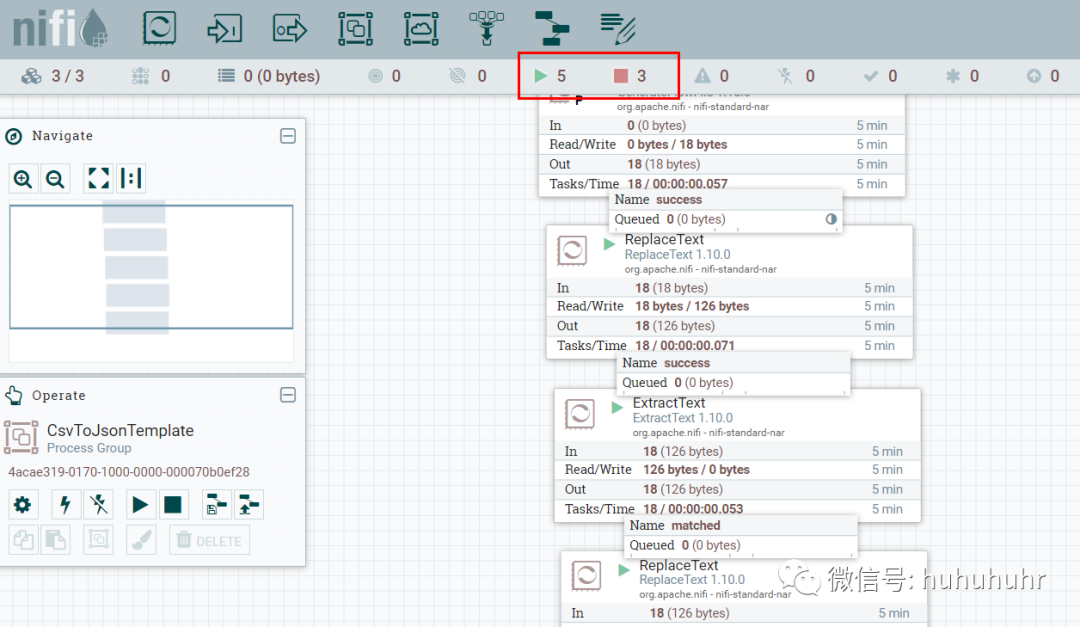Click the running components play status icon
This screenshot has width=1080, height=627.
click(541, 76)
